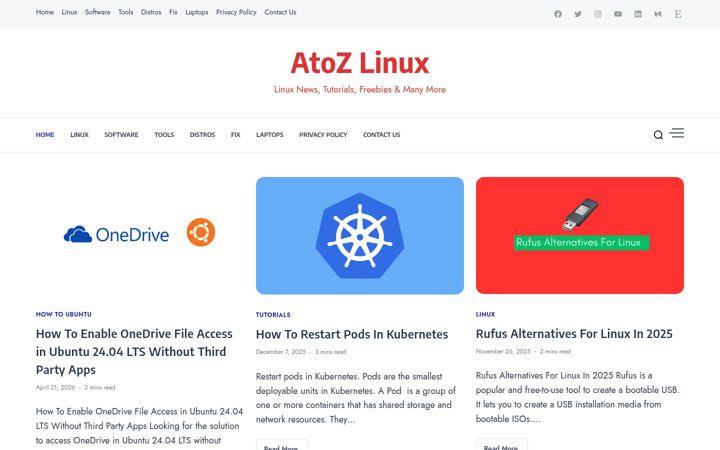Viewport: 720px width, 450px height.
Task: Select DISTROS in main navigation bar
Action: pos(202,135)
